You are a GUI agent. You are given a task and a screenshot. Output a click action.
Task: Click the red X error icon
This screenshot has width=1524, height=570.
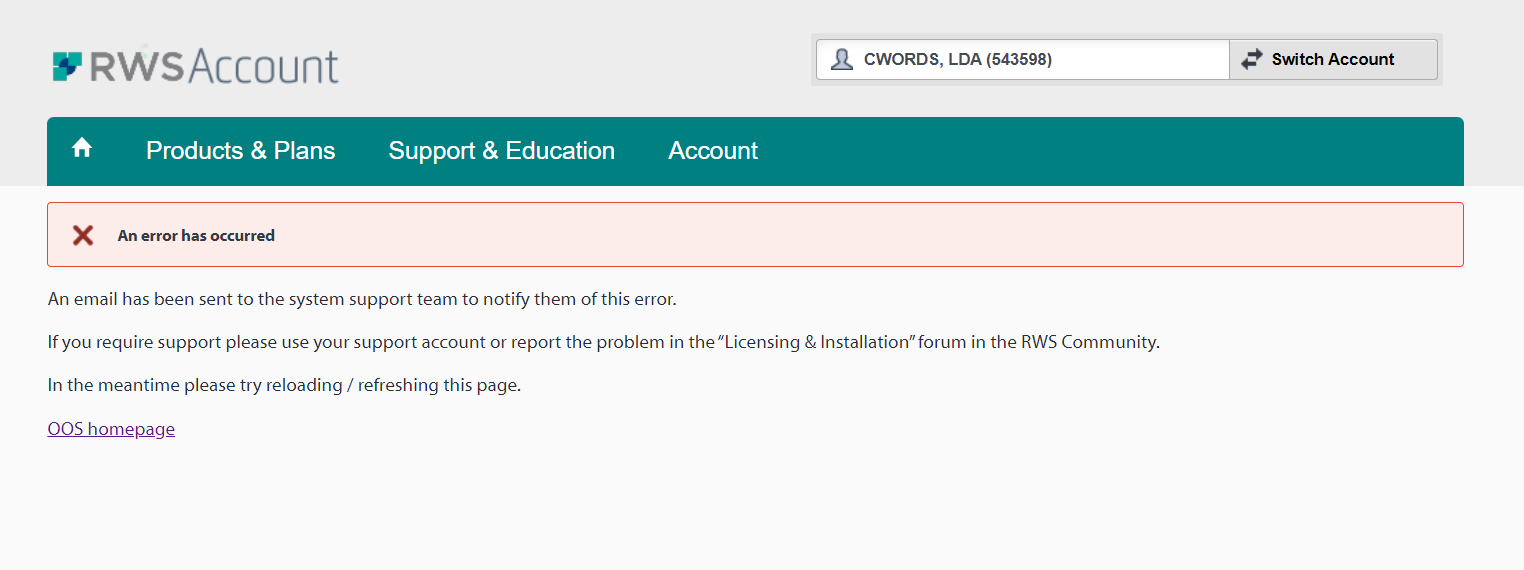(83, 235)
